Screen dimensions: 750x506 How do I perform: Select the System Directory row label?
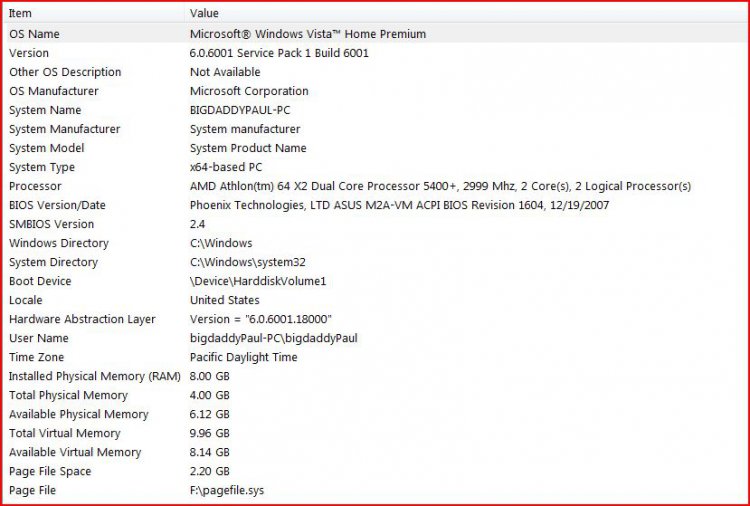pyautogui.click(x=53, y=263)
